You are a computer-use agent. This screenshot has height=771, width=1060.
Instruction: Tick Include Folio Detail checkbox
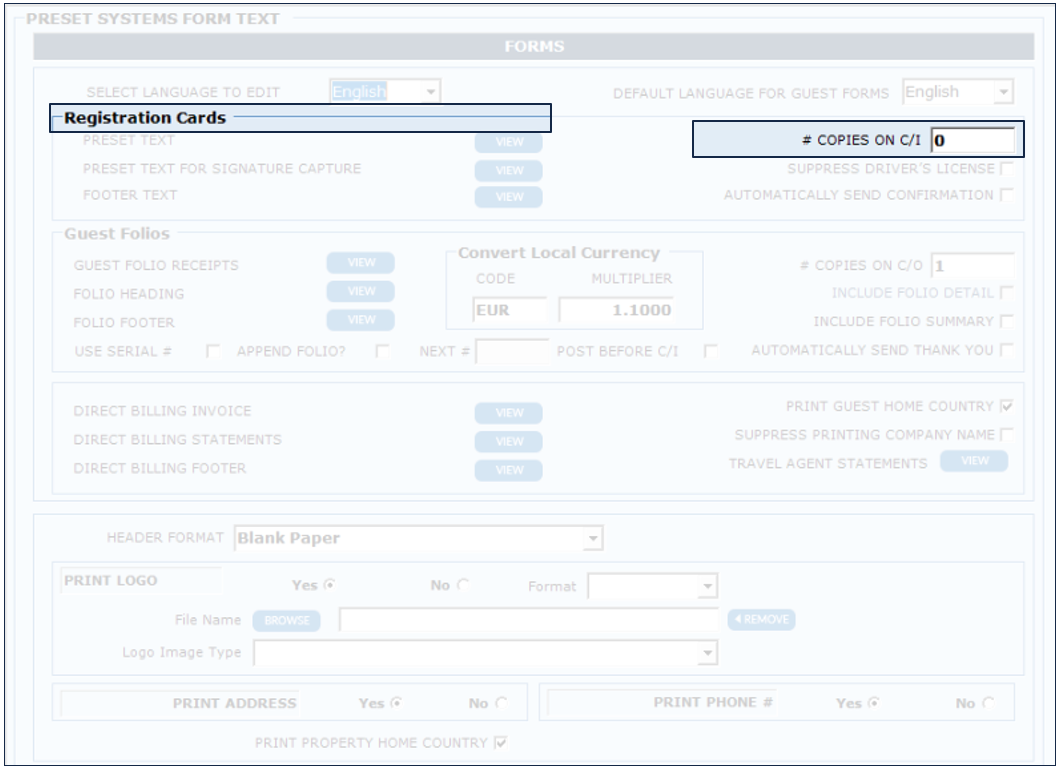[x=1006, y=293]
